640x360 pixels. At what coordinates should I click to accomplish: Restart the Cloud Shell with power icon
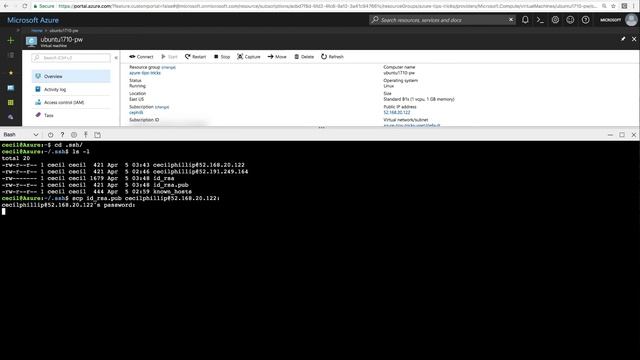pyautogui.click(x=50, y=135)
